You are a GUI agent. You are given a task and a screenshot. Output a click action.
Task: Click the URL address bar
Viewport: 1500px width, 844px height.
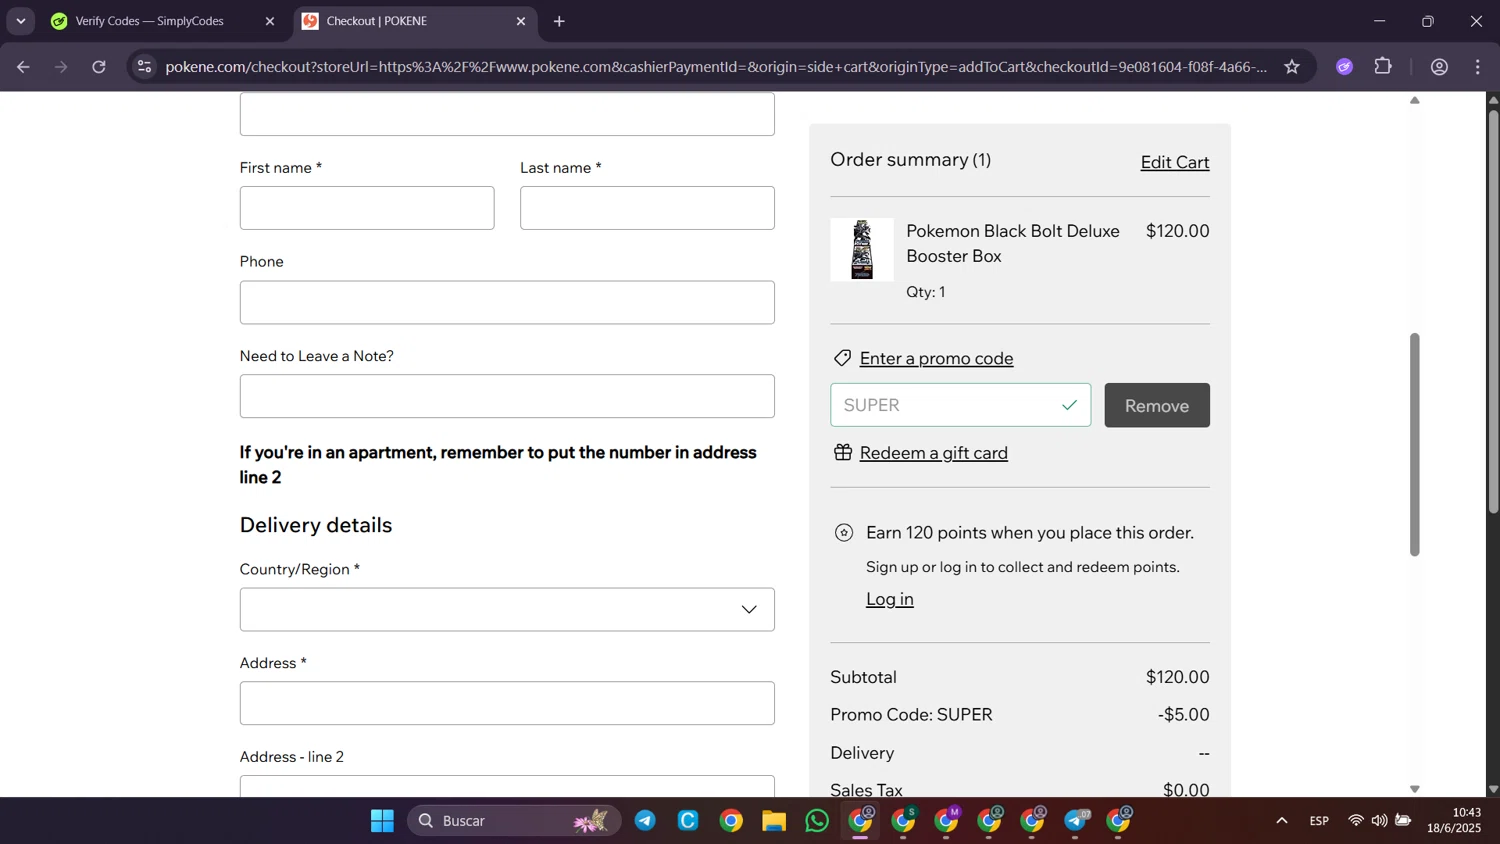(715, 67)
